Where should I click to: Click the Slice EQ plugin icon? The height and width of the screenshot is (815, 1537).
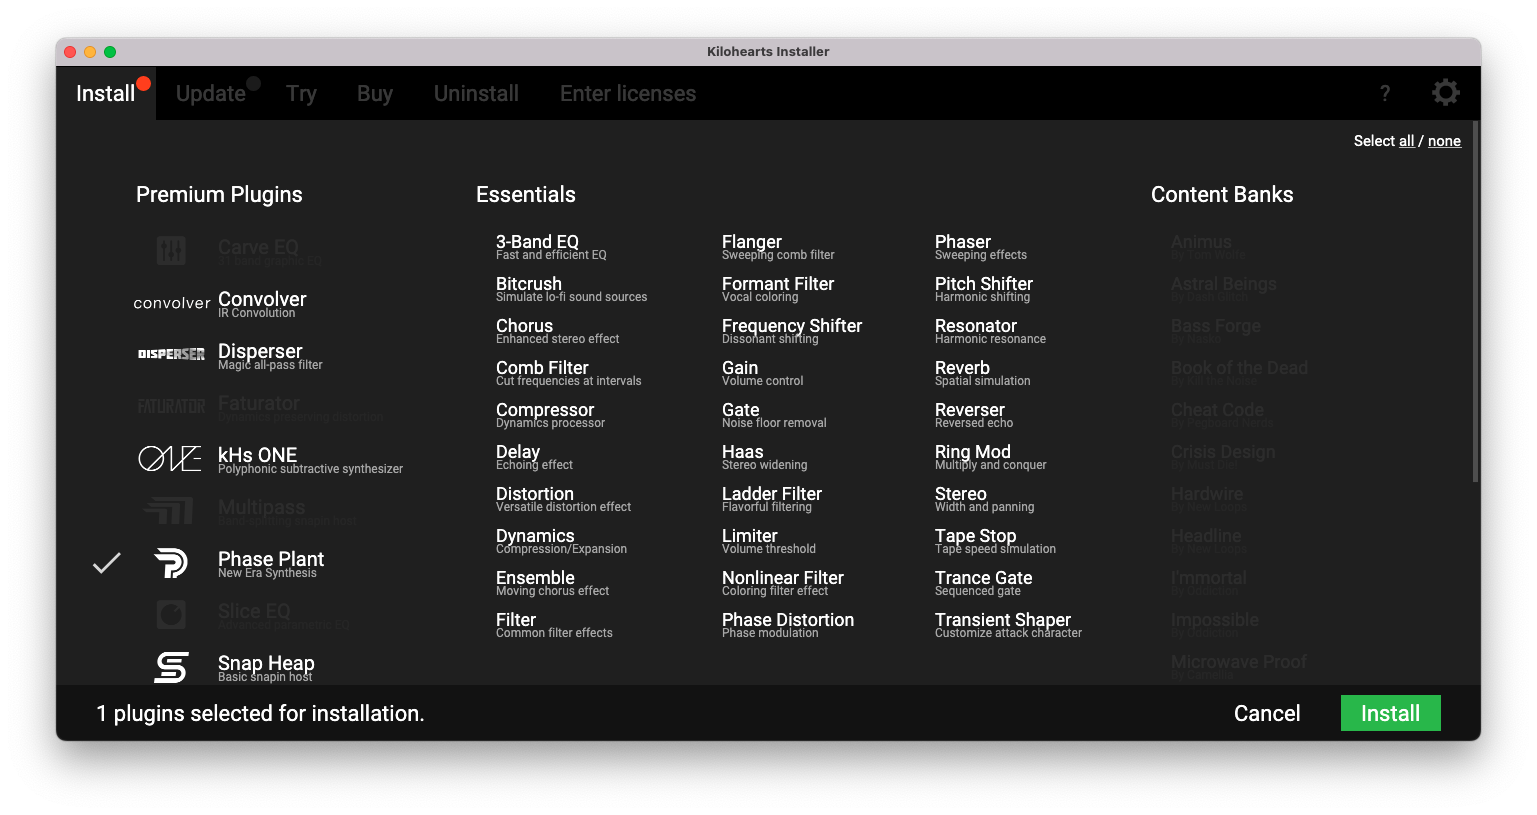click(171, 614)
